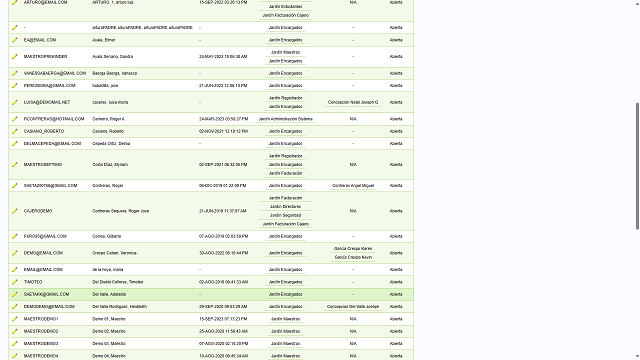Screen dimensions: 640x360
Task: Click the García Crespo Karen link
Action: pyautogui.click(x=353, y=249)
